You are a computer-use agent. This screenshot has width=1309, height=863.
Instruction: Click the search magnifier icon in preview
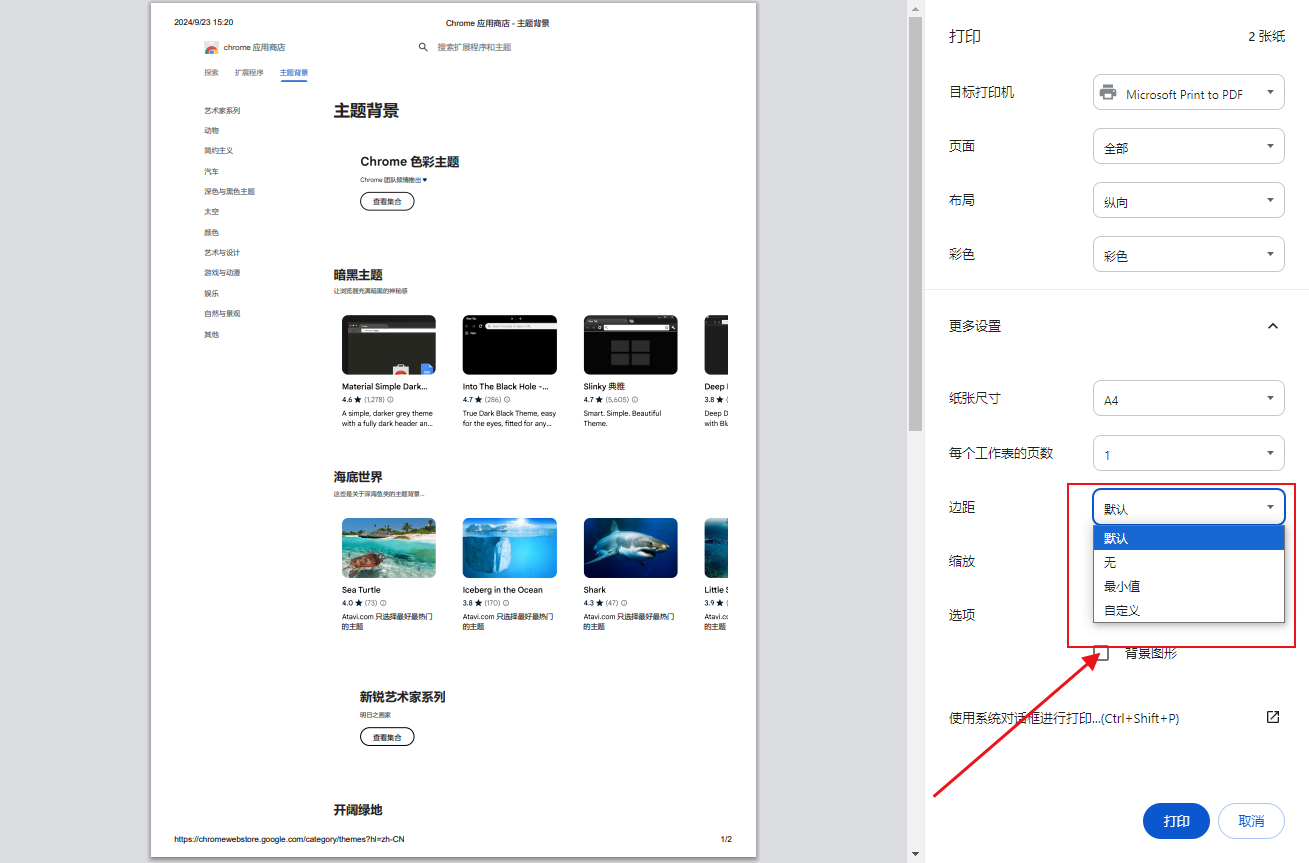(423, 47)
